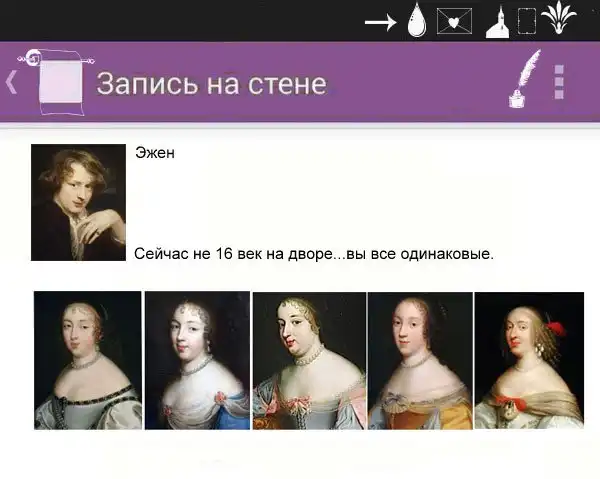Tap the dashed frame status icon
Image resolution: width=600 pixels, height=479 pixels.
click(526, 22)
